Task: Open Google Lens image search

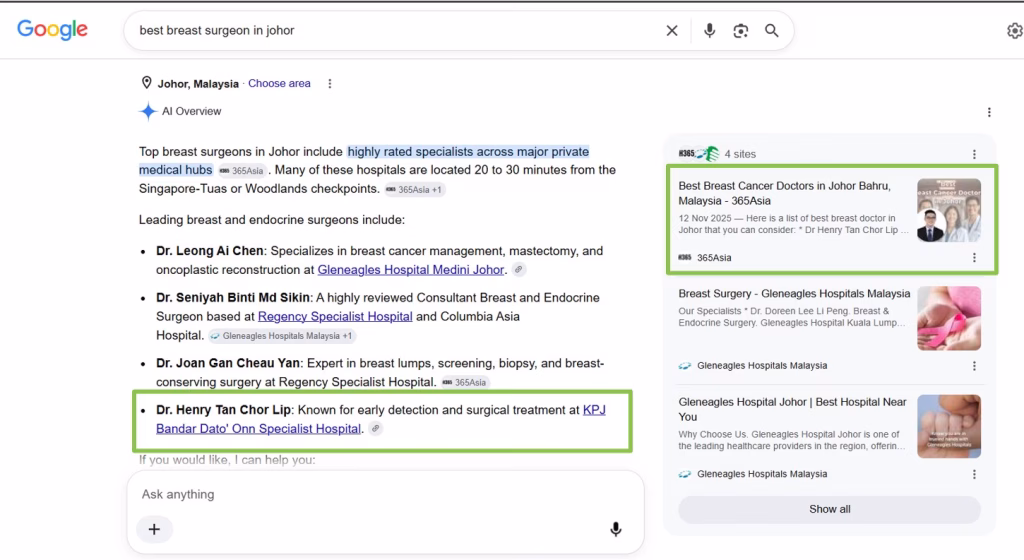Action: click(x=741, y=31)
